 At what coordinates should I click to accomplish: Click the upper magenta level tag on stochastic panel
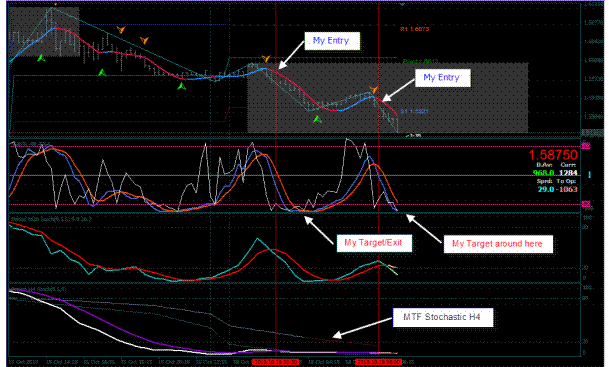pos(586,146)
